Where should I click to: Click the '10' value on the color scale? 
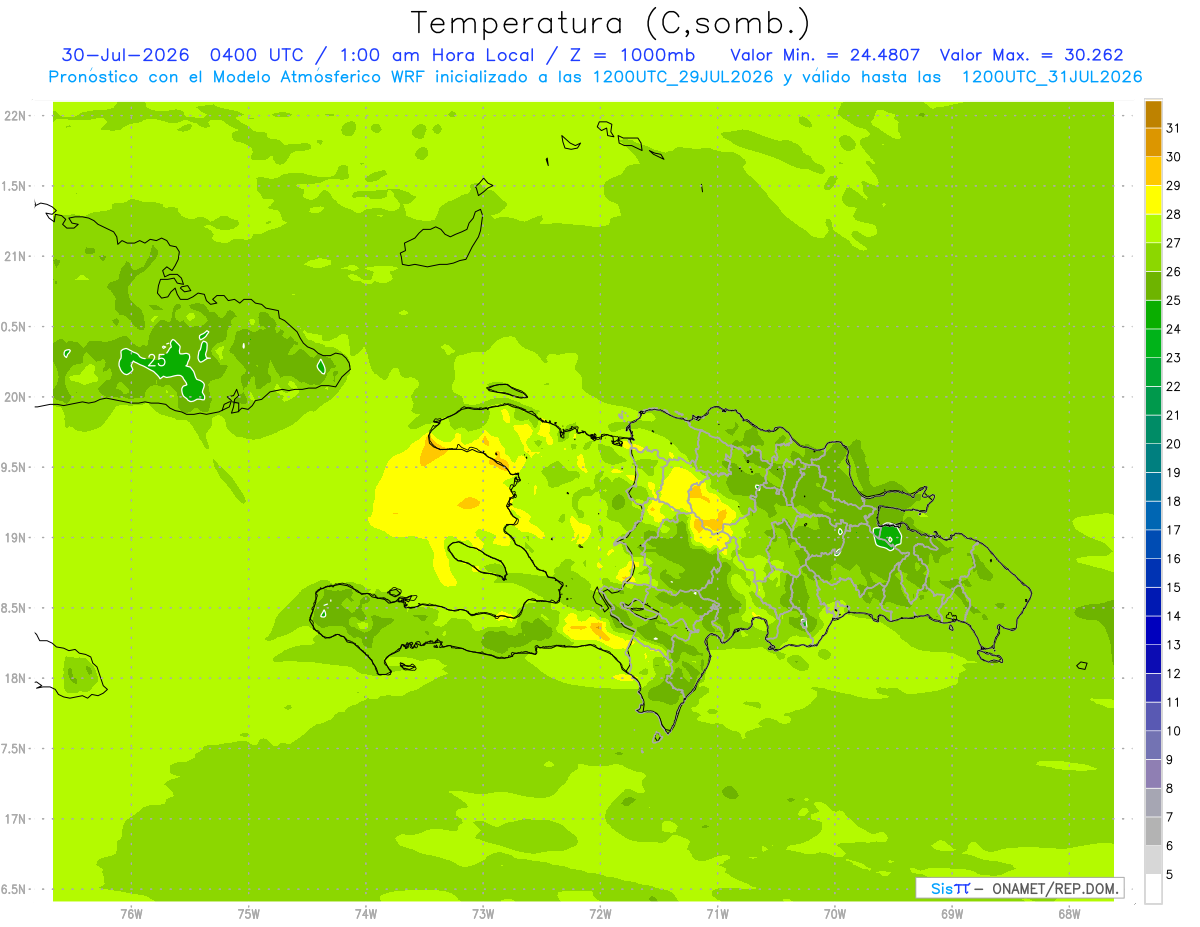tap(1174, 731)
